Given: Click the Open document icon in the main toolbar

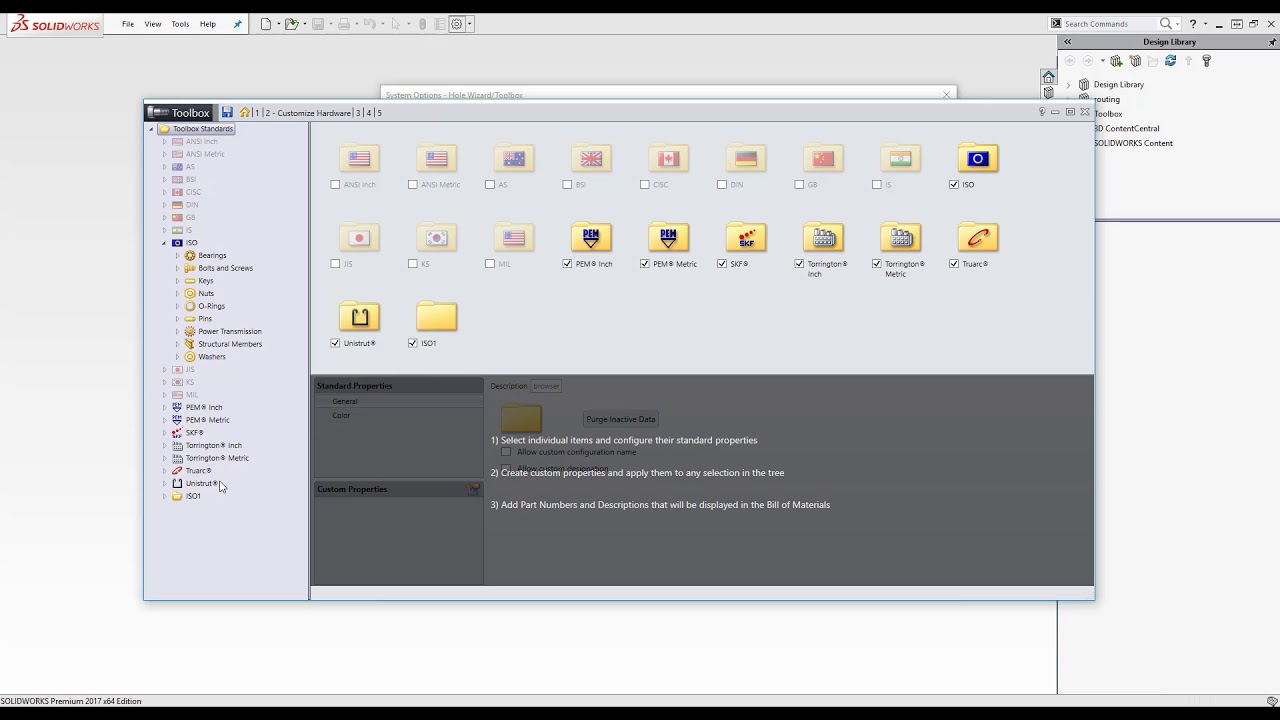Looking at the screenshot, I should (291, 24).
